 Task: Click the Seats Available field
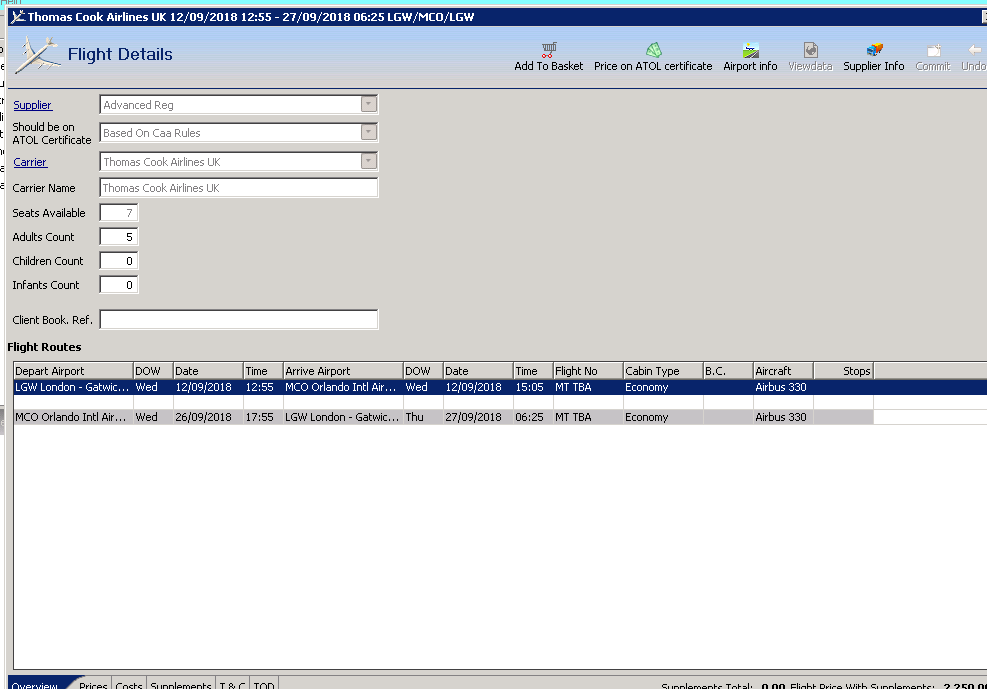[x=118, y=213]
